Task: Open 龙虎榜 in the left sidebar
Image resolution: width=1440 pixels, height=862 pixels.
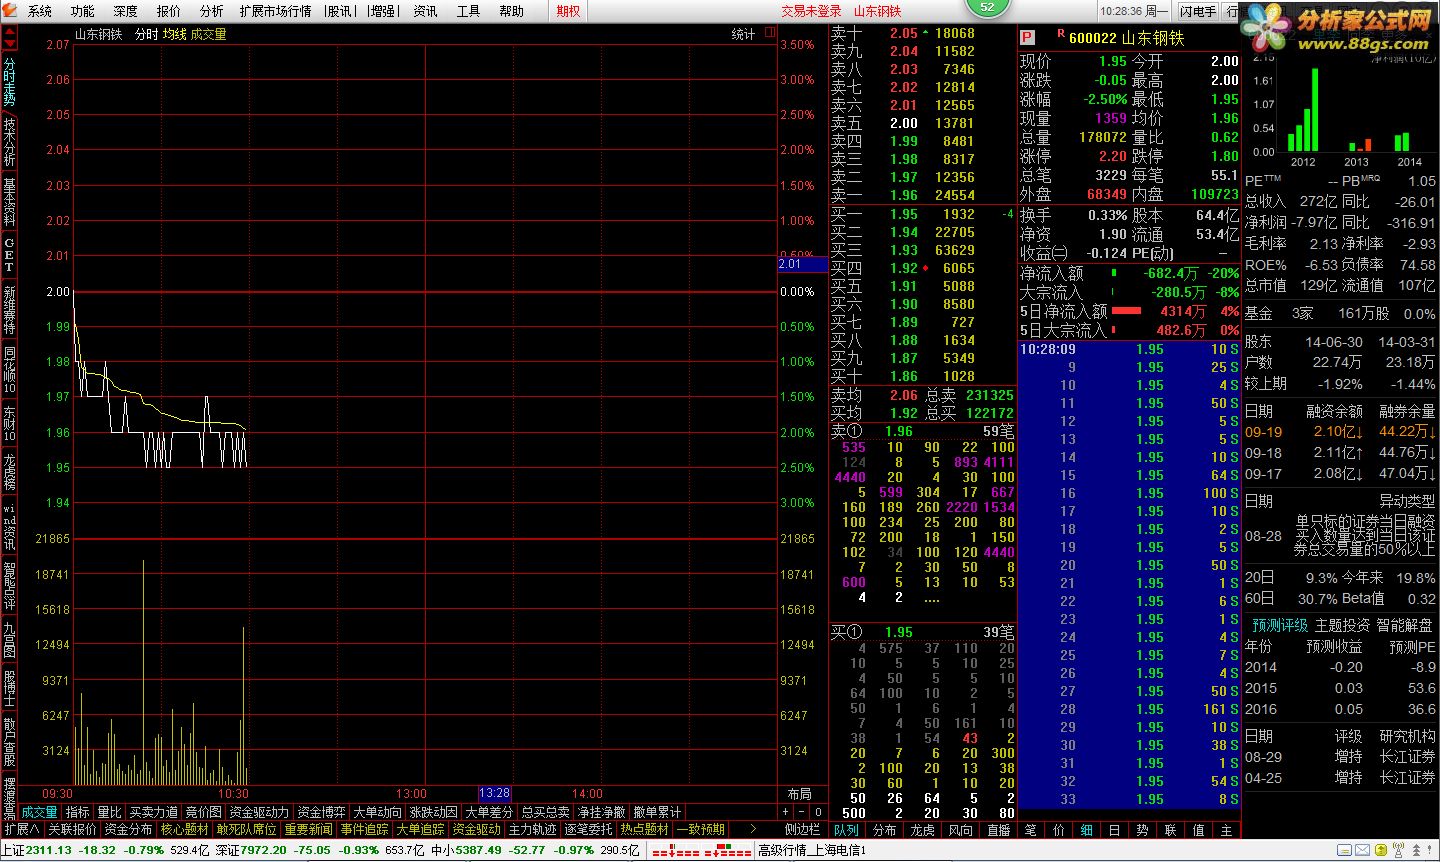Action: tap(9, 472)
